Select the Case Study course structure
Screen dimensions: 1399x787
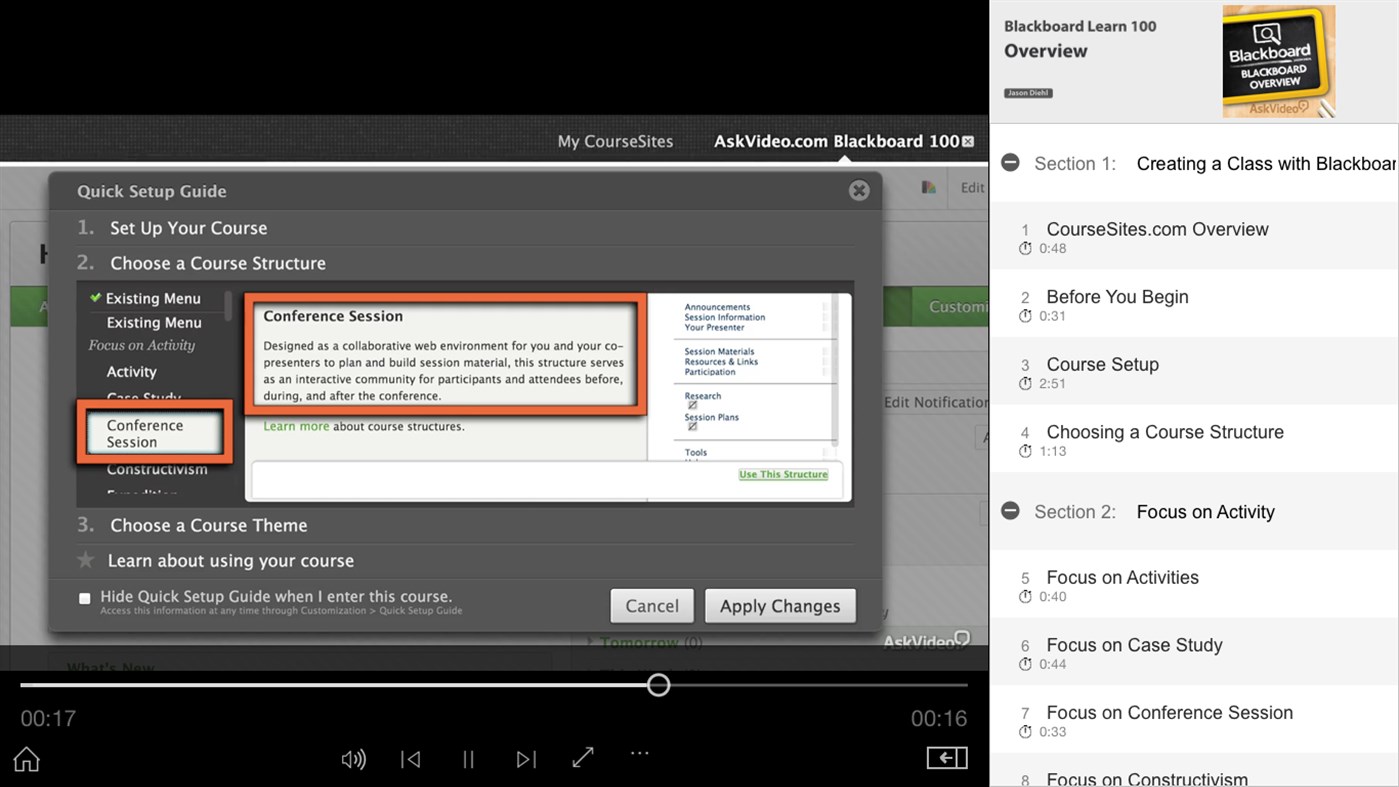point(143,397)
